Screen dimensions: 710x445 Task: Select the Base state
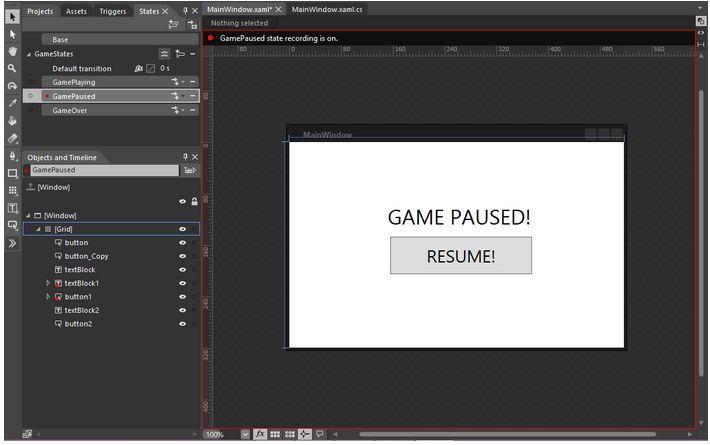click(x=120, y=40)
